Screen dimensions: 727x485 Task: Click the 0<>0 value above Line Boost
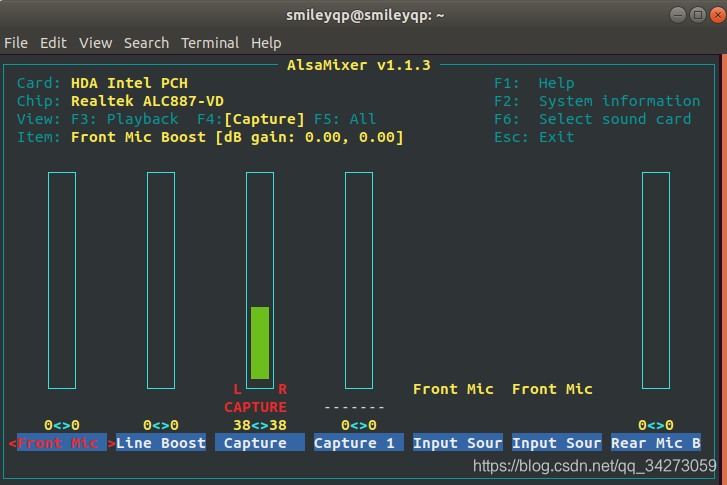tap(161, 425)
